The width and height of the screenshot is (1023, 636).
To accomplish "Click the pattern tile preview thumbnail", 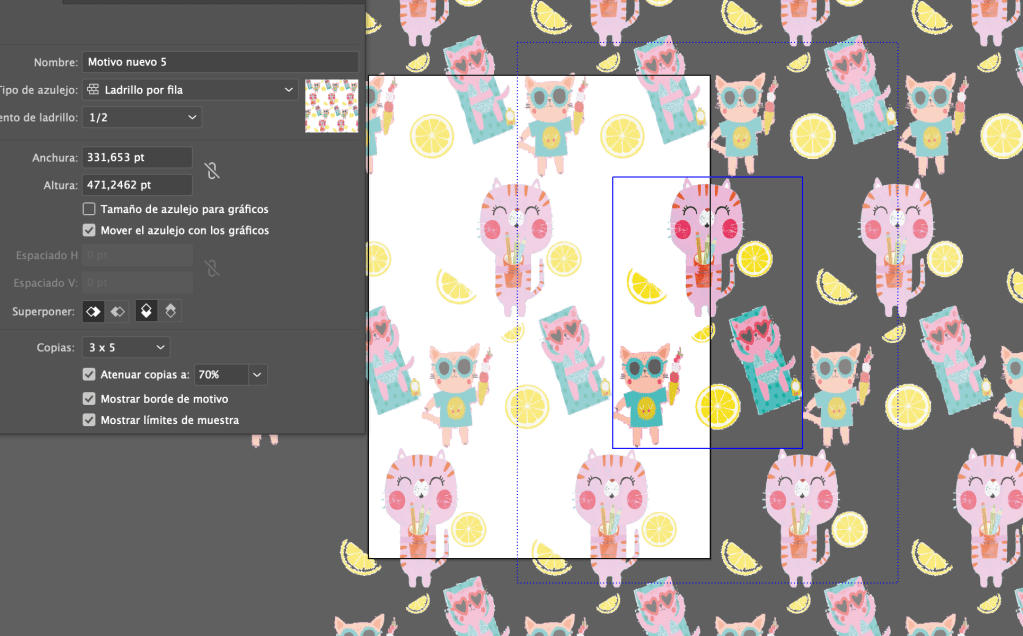I will pyautogui.click(x=331, y=105).
